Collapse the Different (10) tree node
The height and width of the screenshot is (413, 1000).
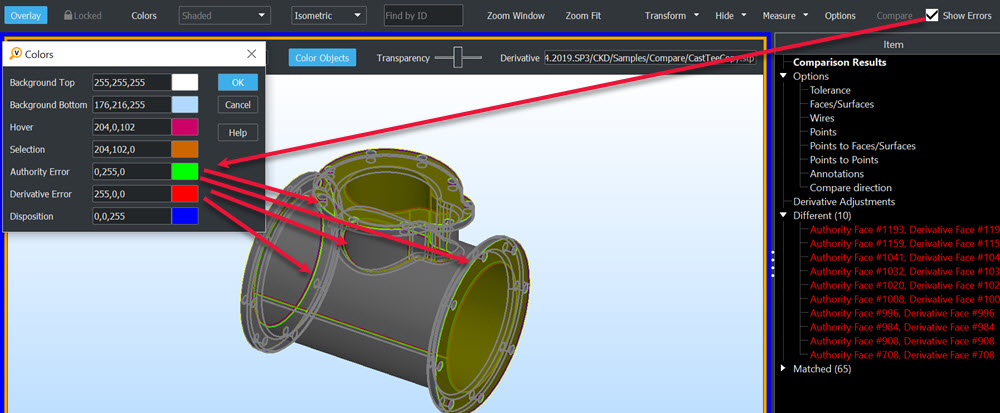[784, 216]
